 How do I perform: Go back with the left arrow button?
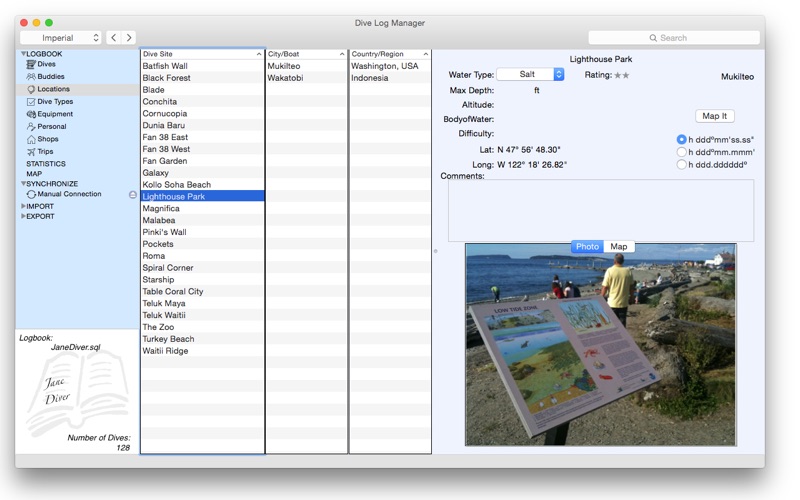coord(114,38)
